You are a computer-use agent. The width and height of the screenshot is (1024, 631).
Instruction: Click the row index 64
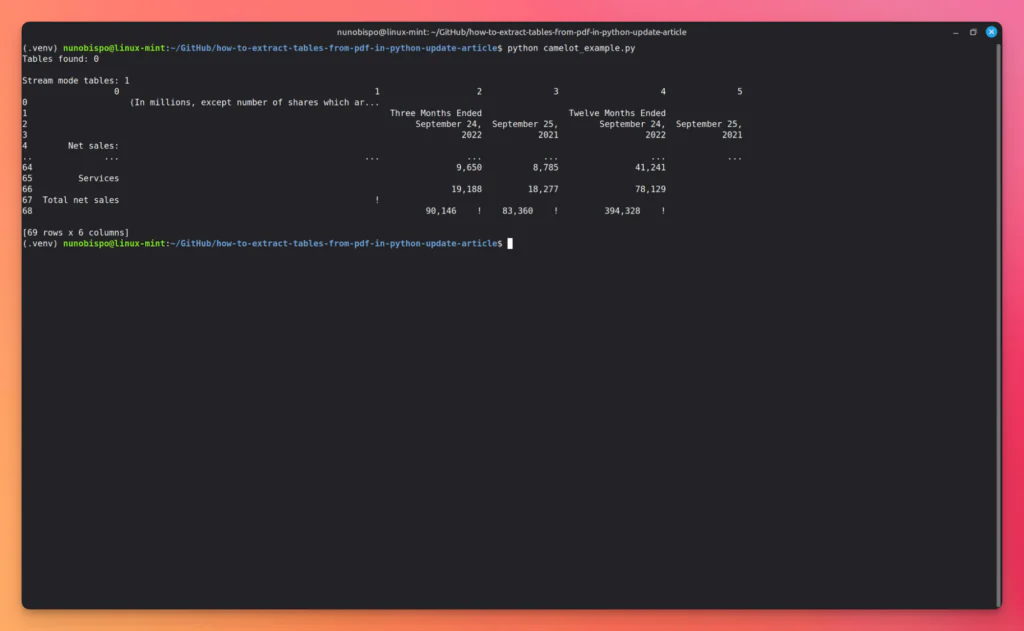[27, 167]
